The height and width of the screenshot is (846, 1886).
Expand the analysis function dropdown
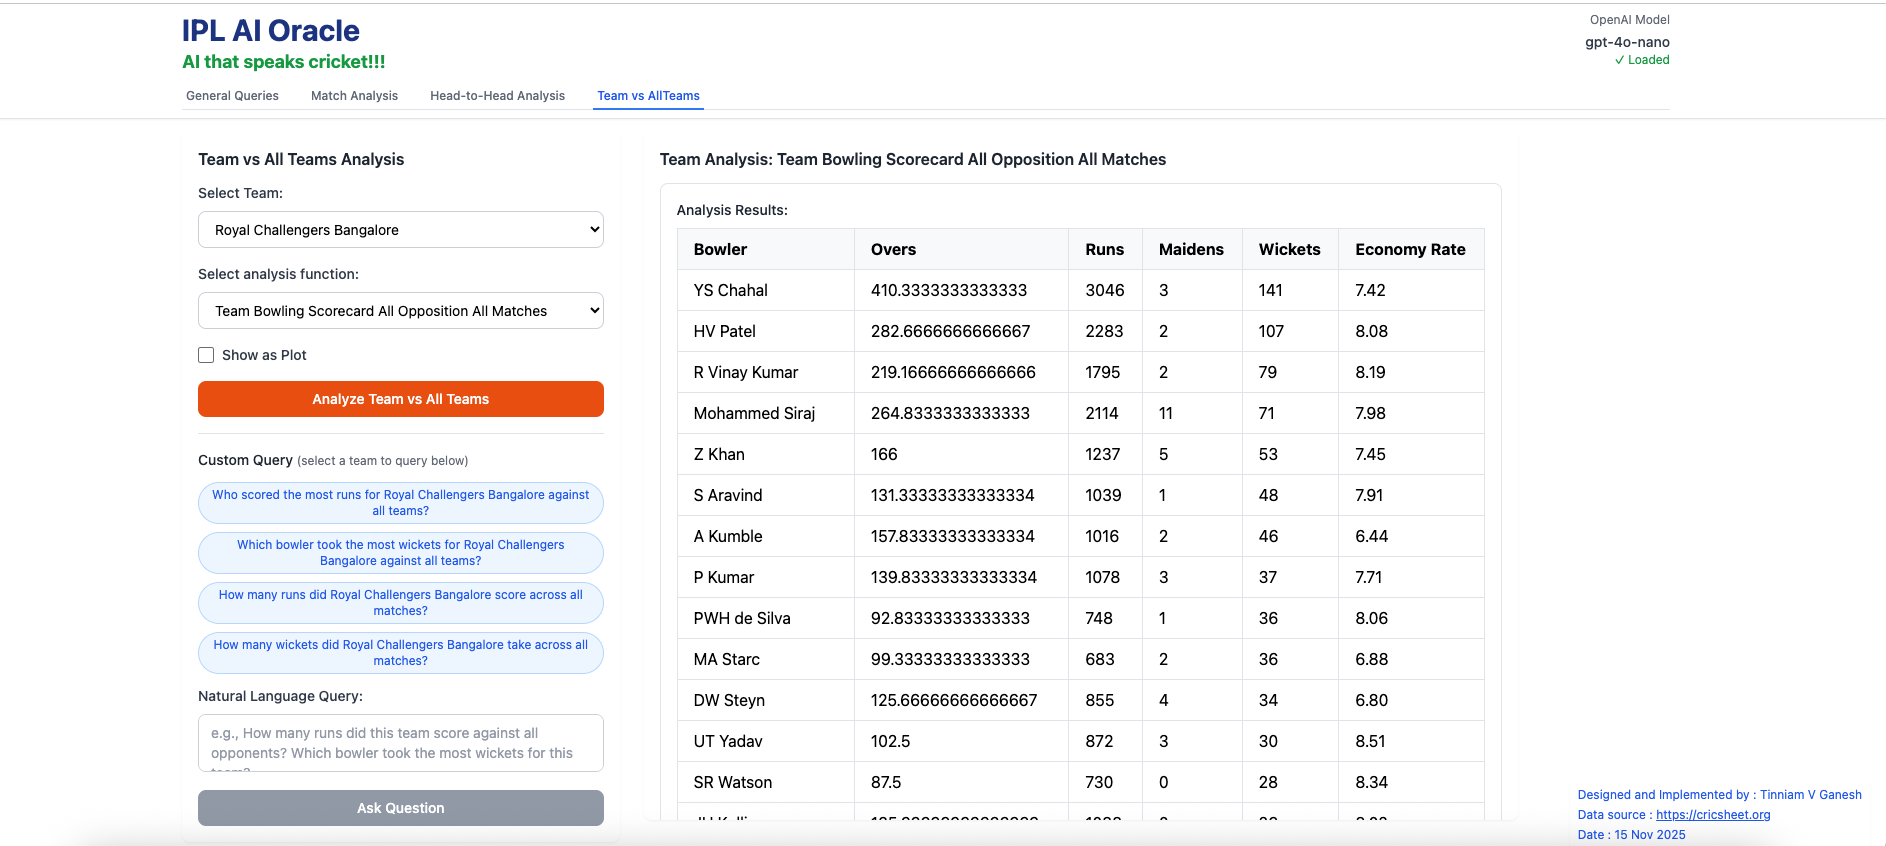(400, 311)
